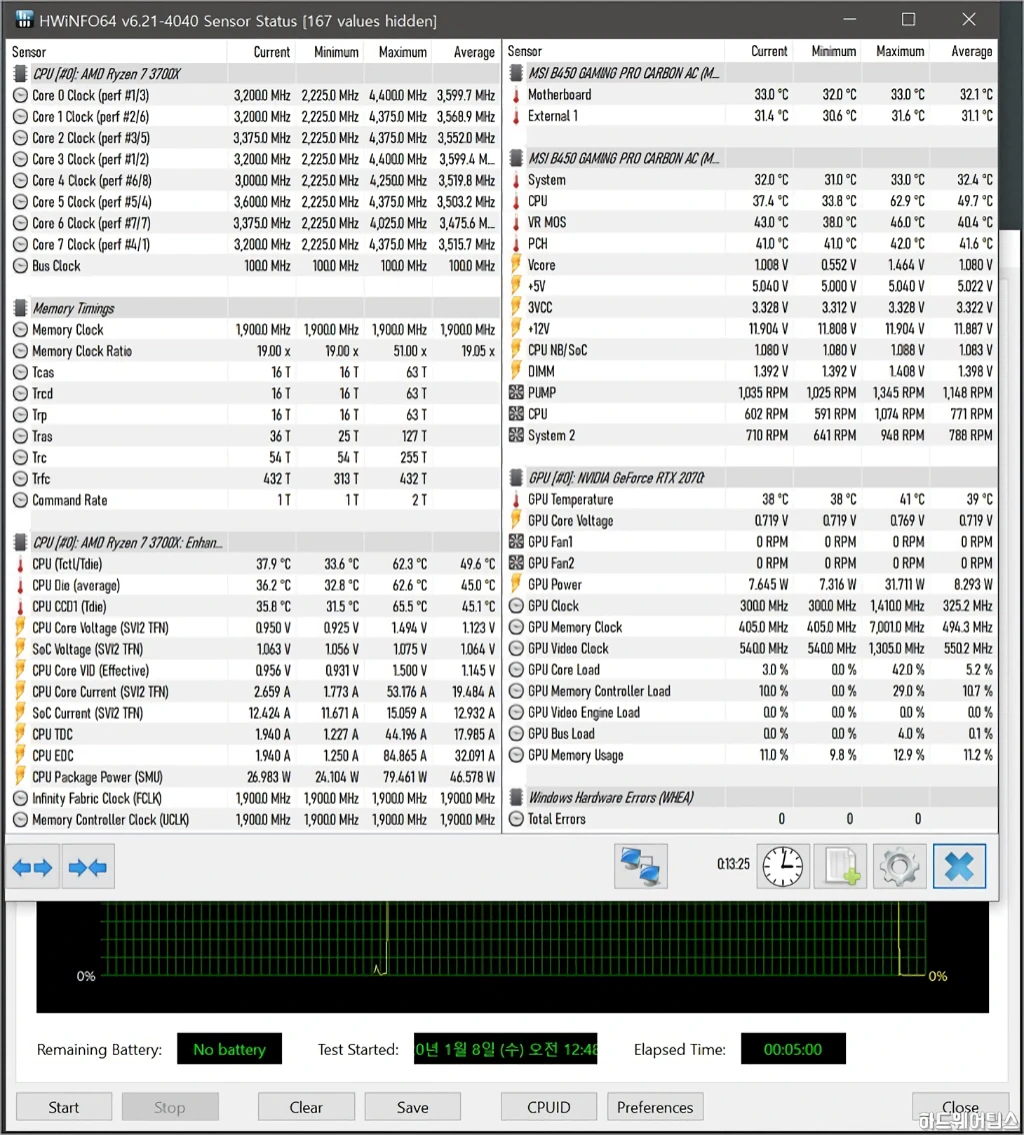Open the Preferences button
The height and width of the screenshot is (1135, 1024).
[655, 1107]
